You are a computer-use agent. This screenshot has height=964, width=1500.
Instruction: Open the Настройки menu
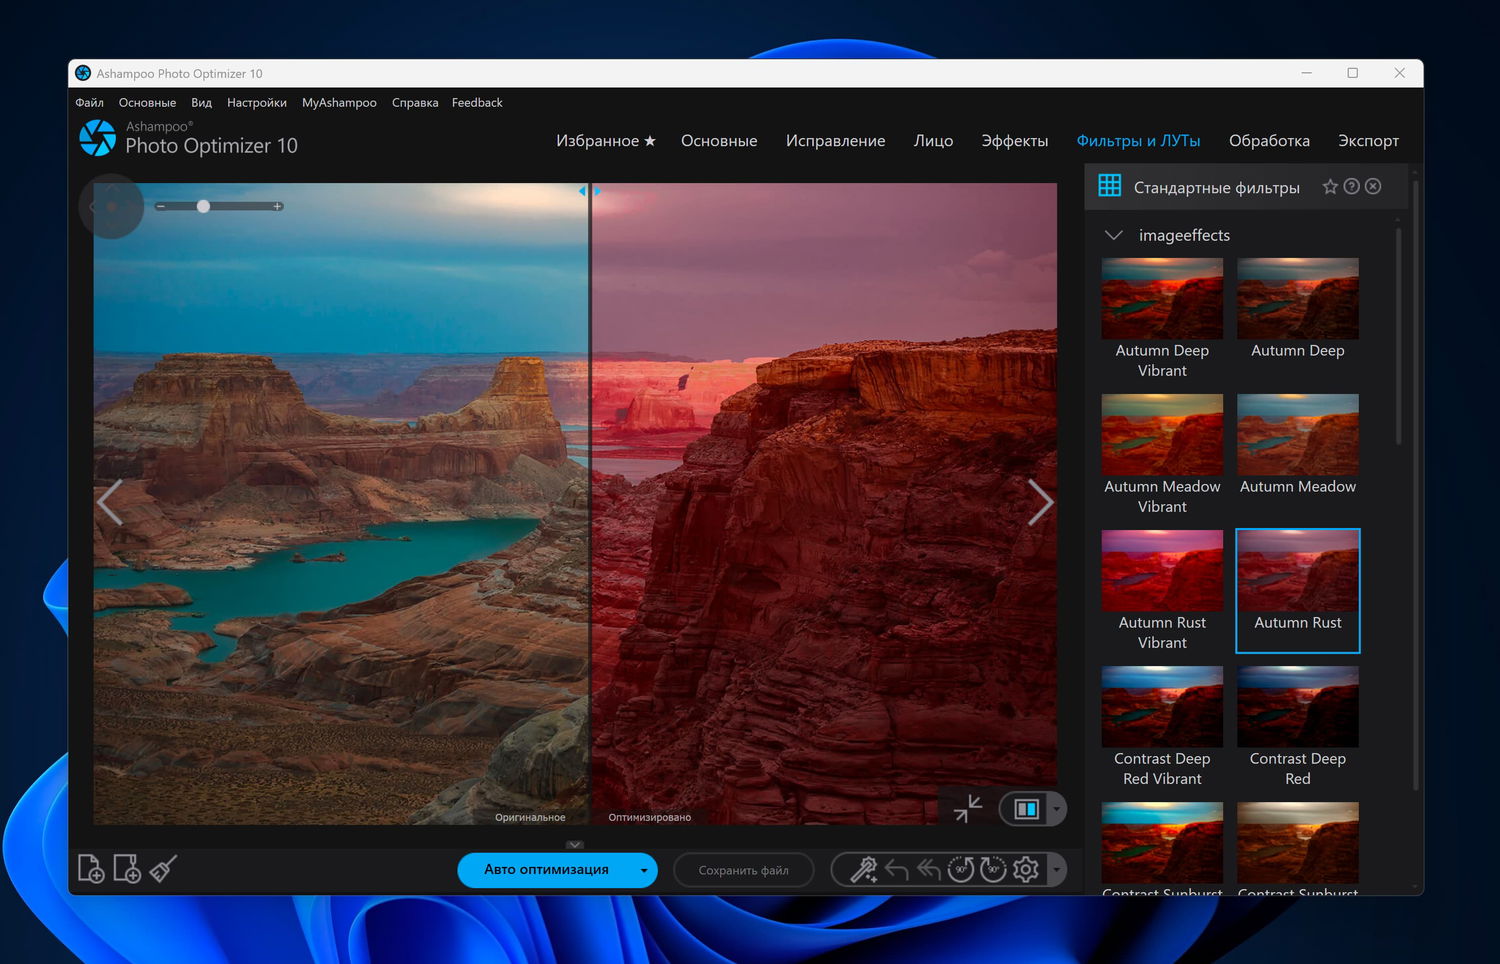point(257,103)
